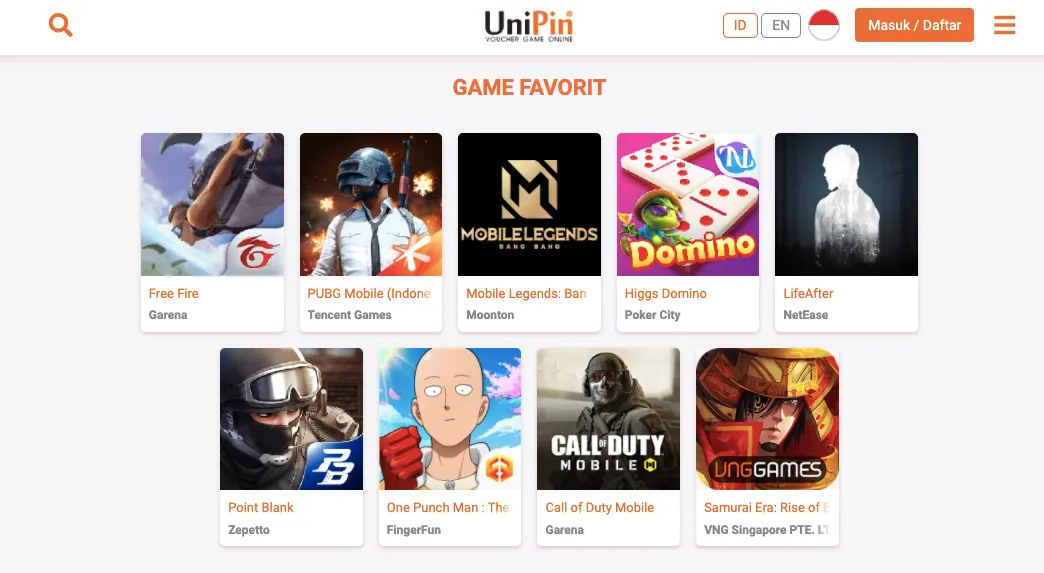Click the Point Blank title text

pyautogui.click(x=260, y=507)
